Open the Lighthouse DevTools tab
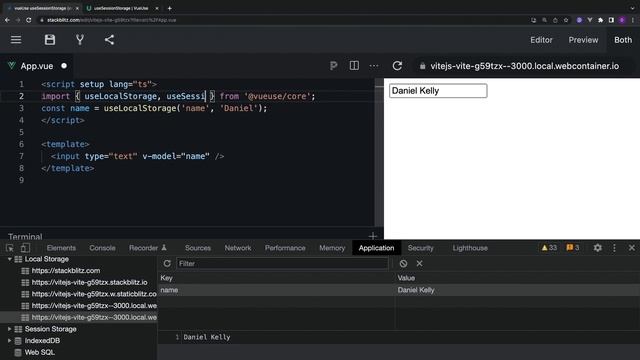The image size is (640, 360). pyautogui.click(x=470, y=248)
